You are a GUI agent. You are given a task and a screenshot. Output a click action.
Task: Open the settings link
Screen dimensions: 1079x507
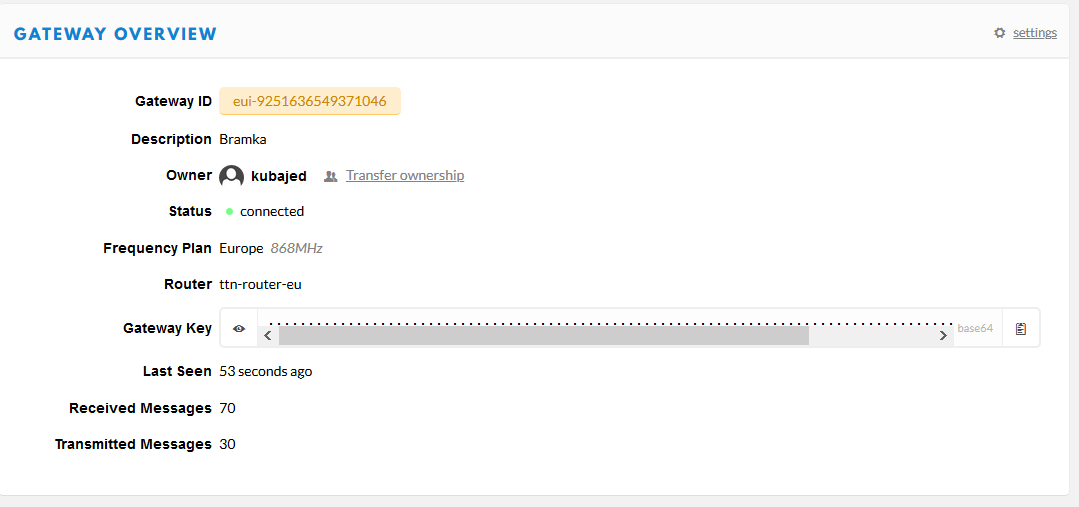click(1034, 33)
